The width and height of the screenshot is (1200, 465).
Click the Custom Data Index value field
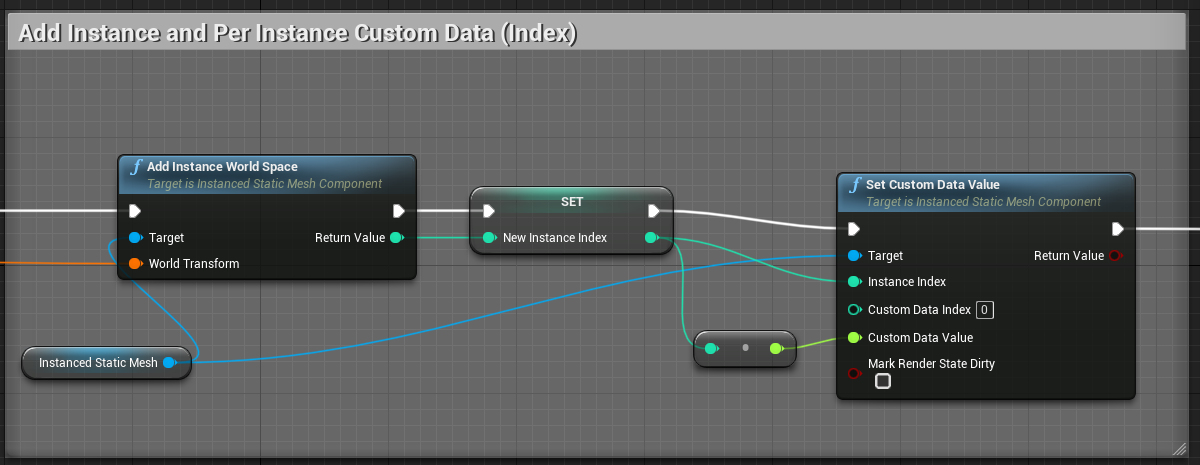985,310
